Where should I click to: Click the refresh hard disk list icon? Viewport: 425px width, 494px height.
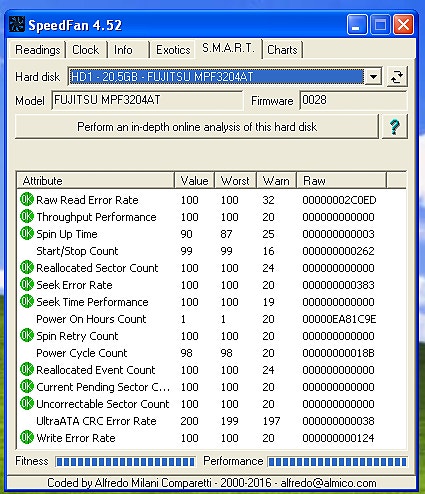(397, 77)
